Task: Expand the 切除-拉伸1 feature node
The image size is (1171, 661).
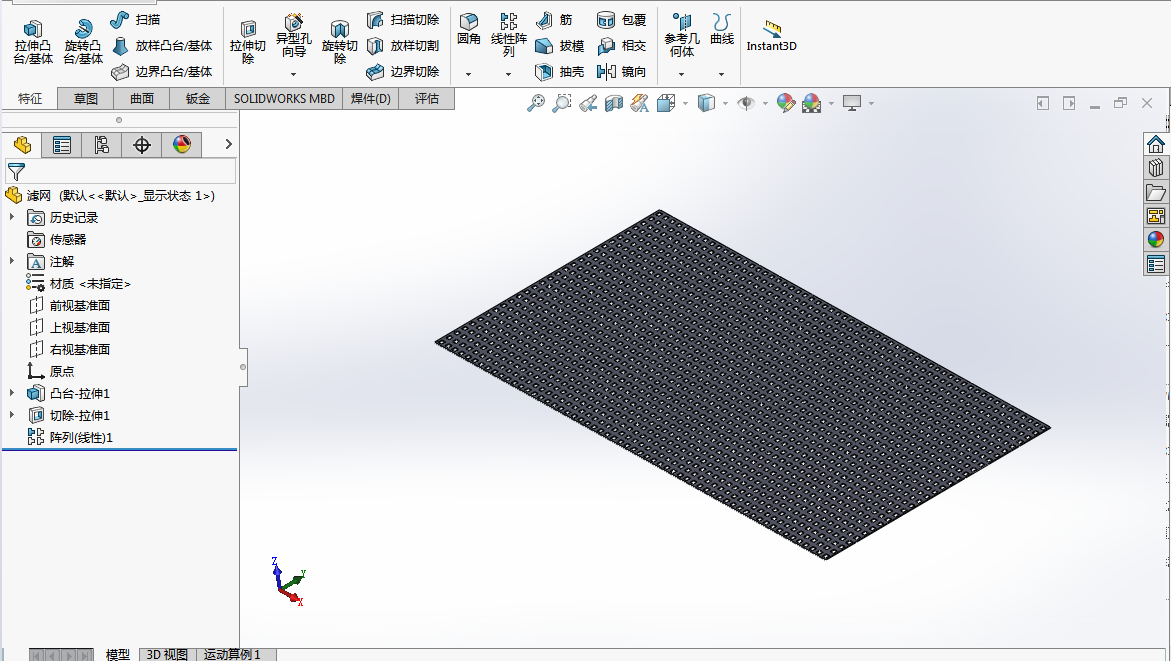Action: pyautogui.click(x=11, y=415)
